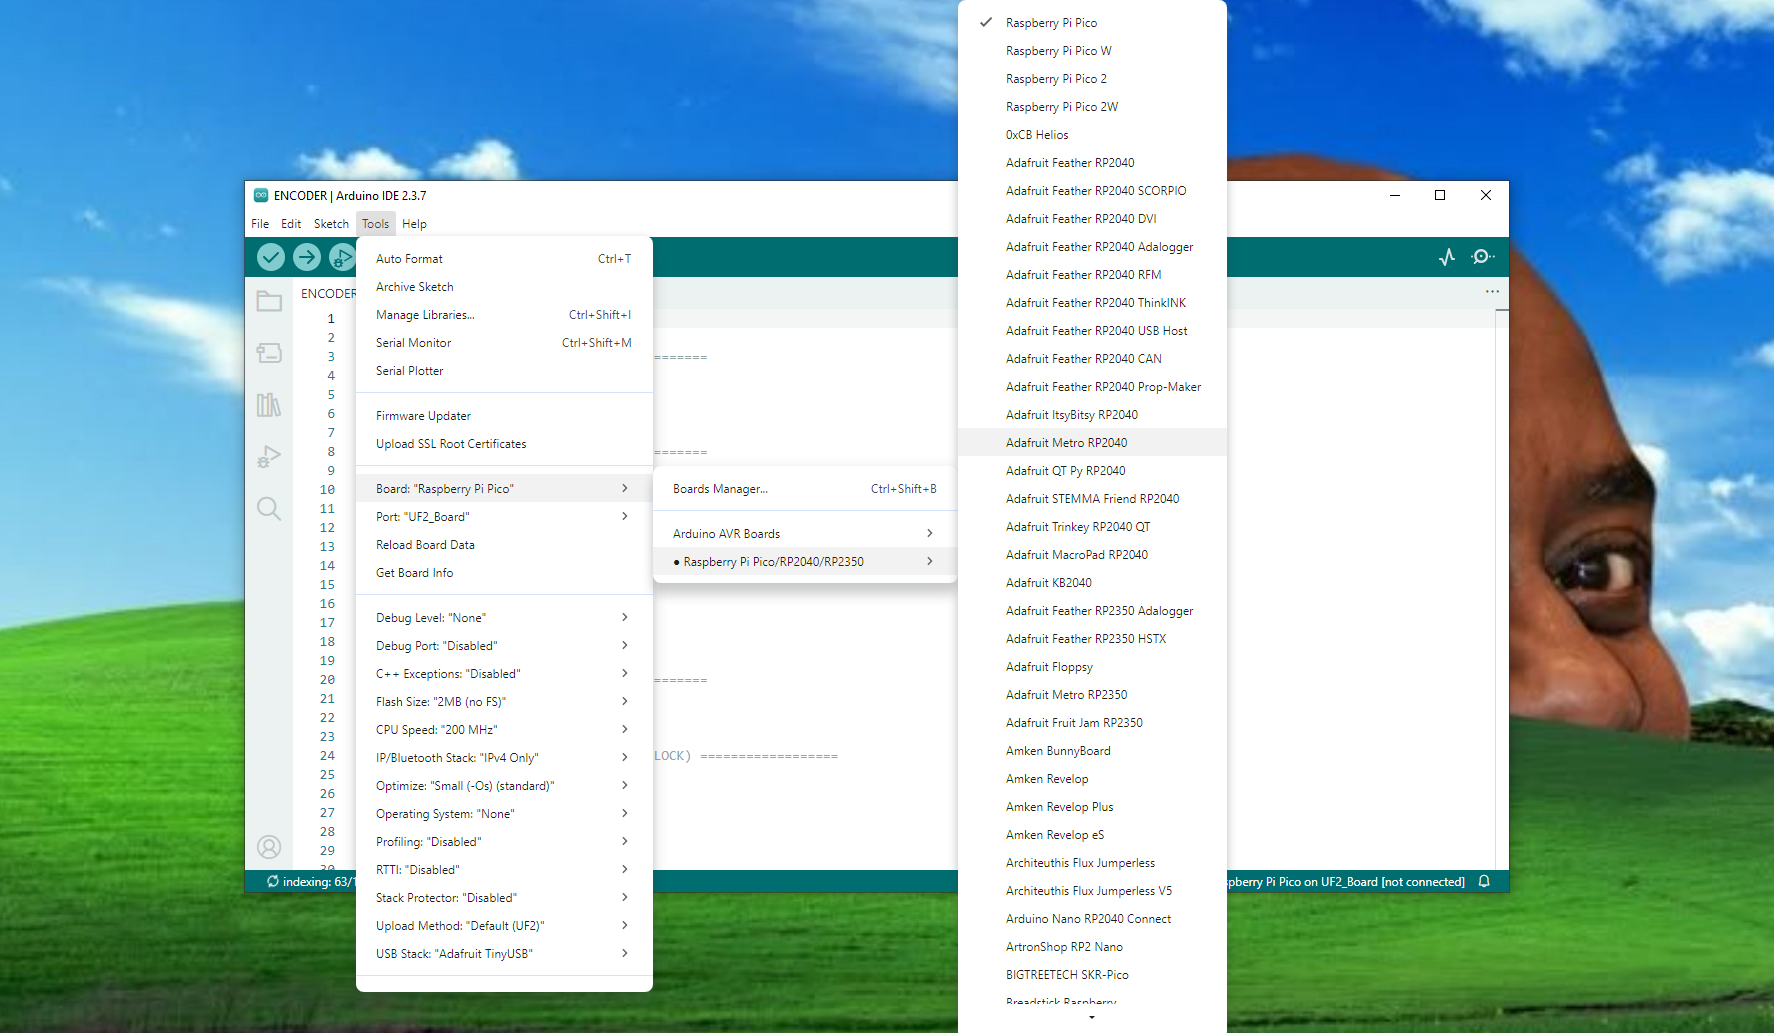Open Firmware Updater

504,416
